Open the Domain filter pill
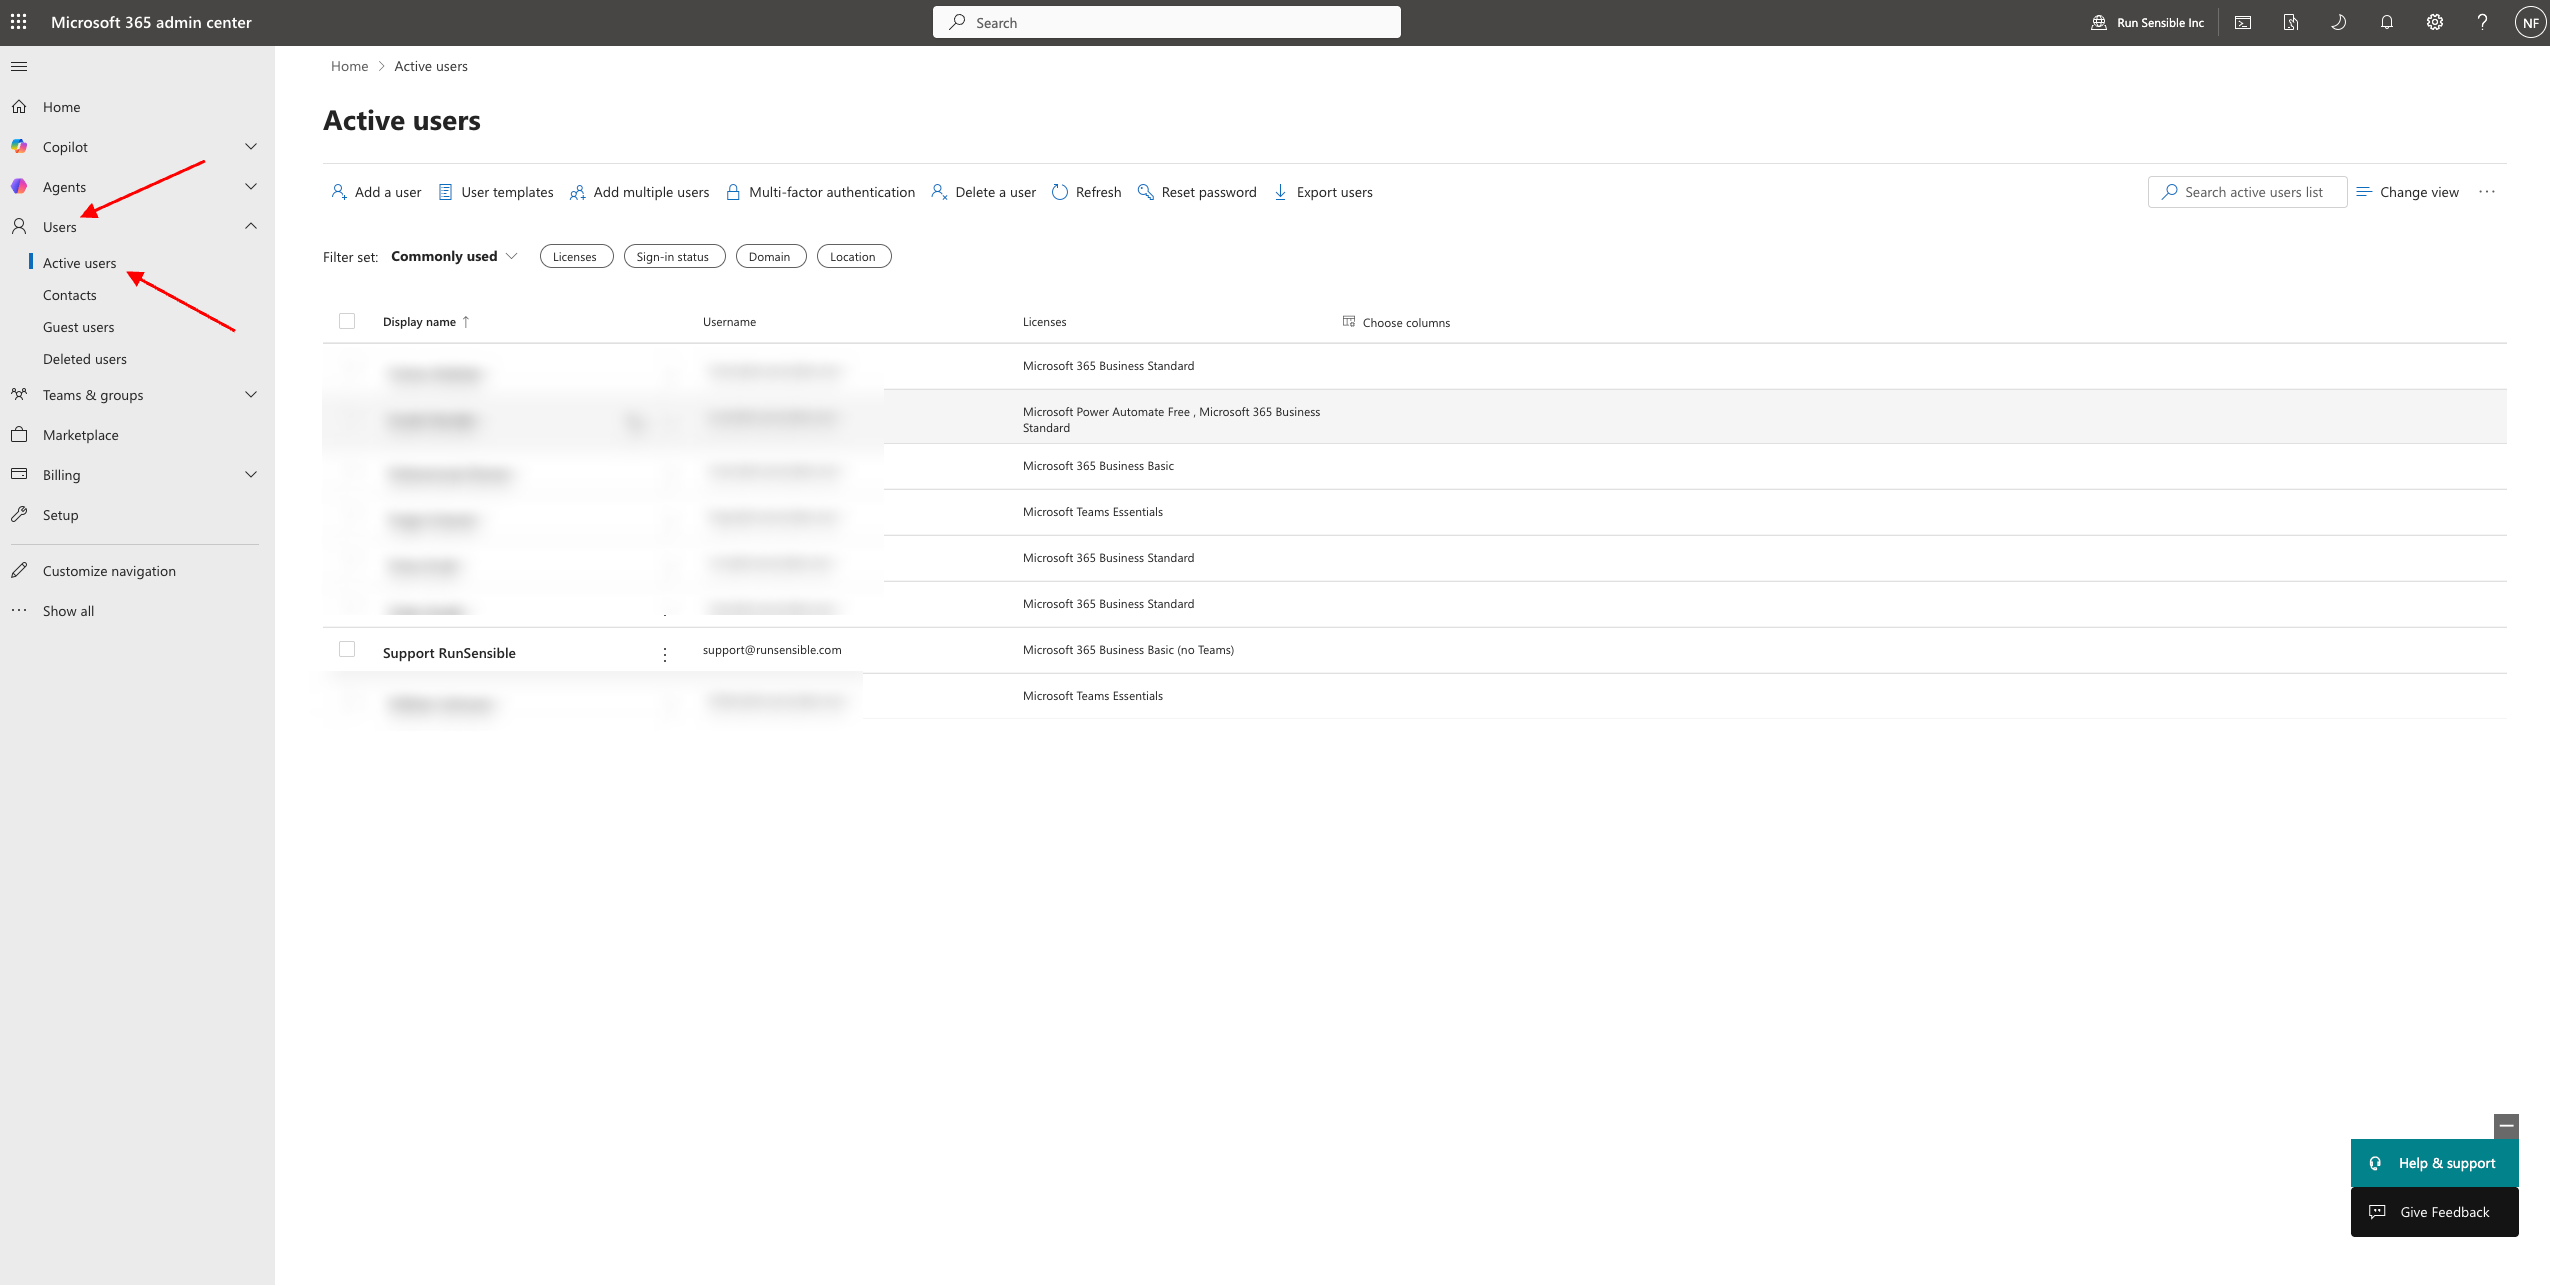Image resolution: width=2550 pixels, height=1286 pixels. (770, 257)
